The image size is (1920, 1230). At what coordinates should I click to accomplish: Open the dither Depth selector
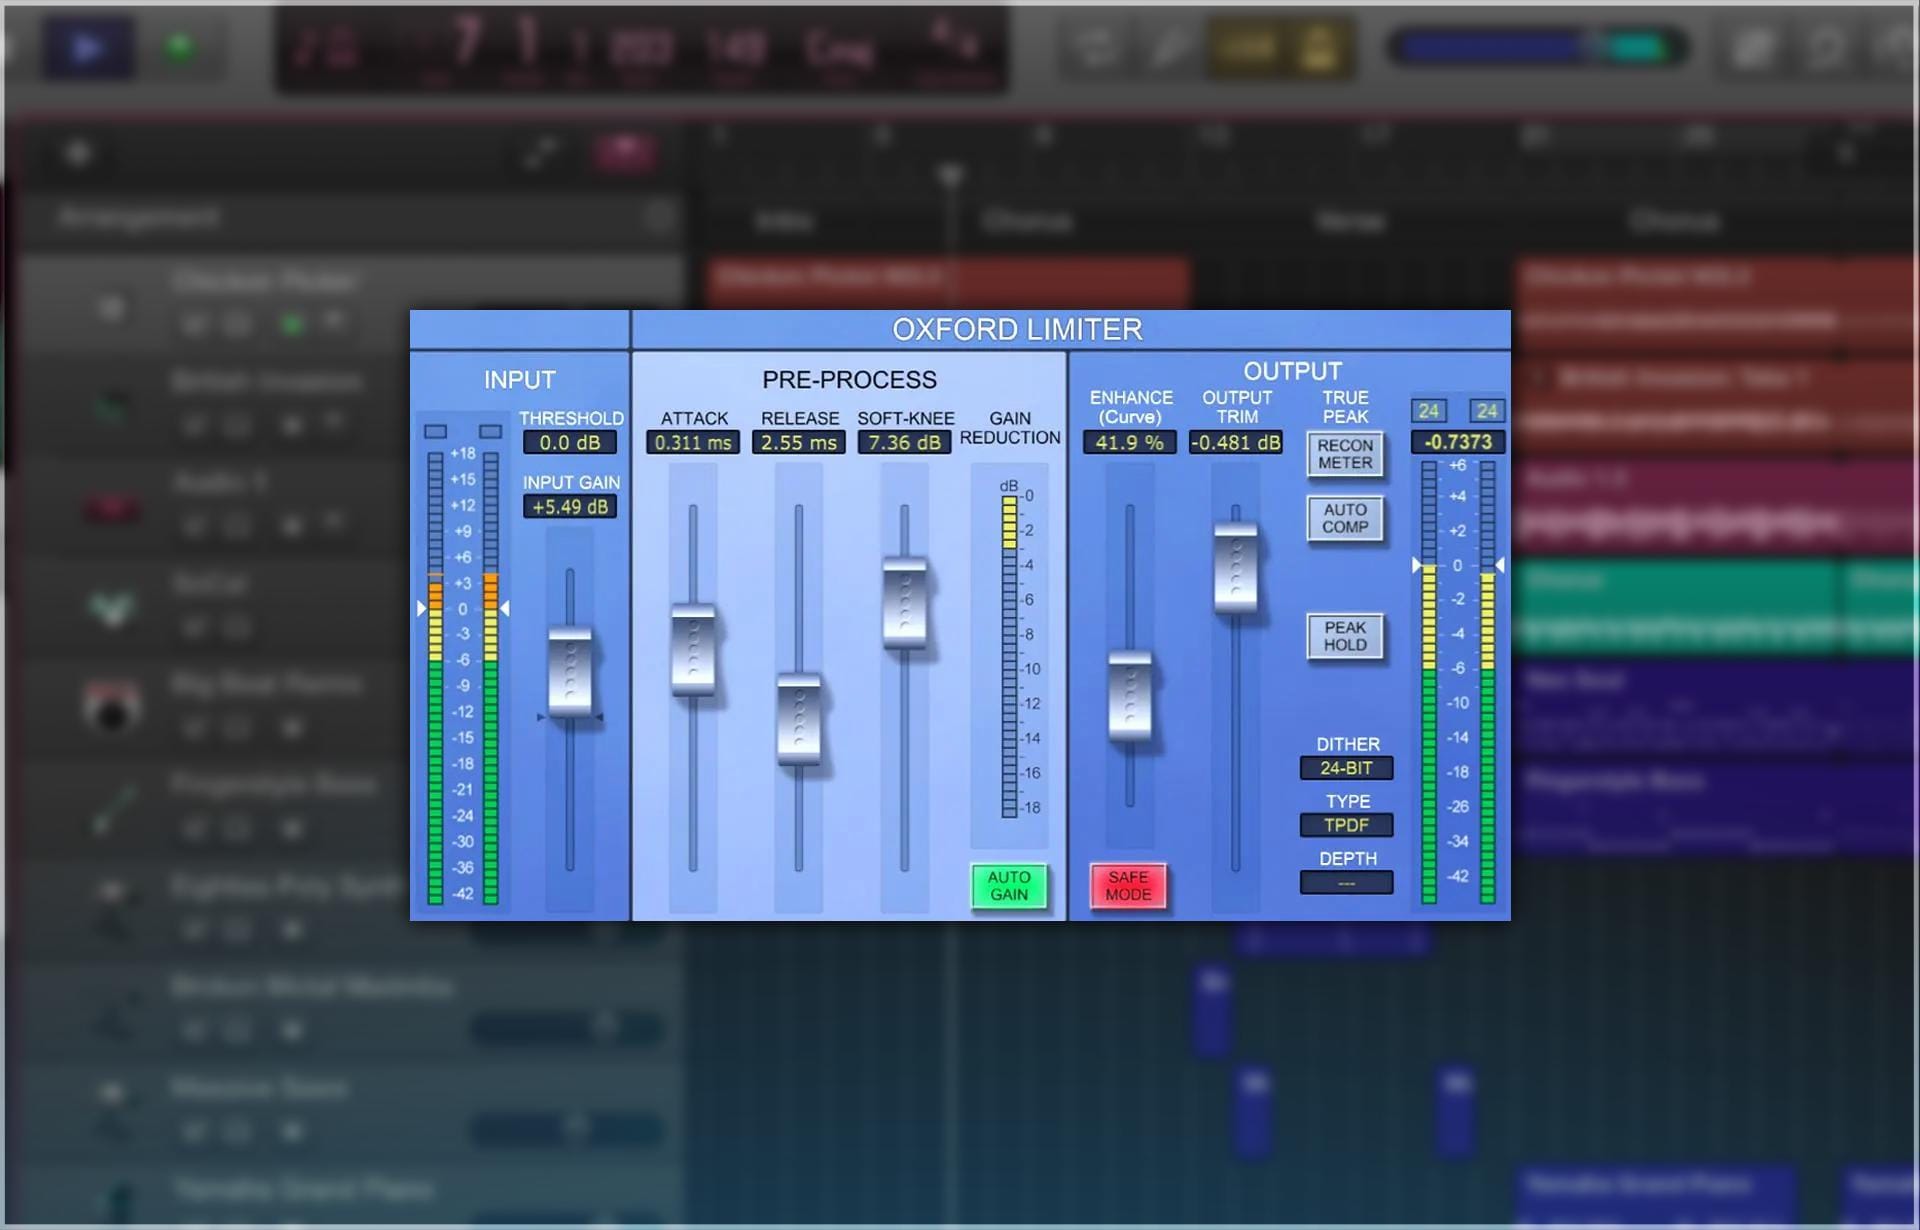tap(1346, 883)
